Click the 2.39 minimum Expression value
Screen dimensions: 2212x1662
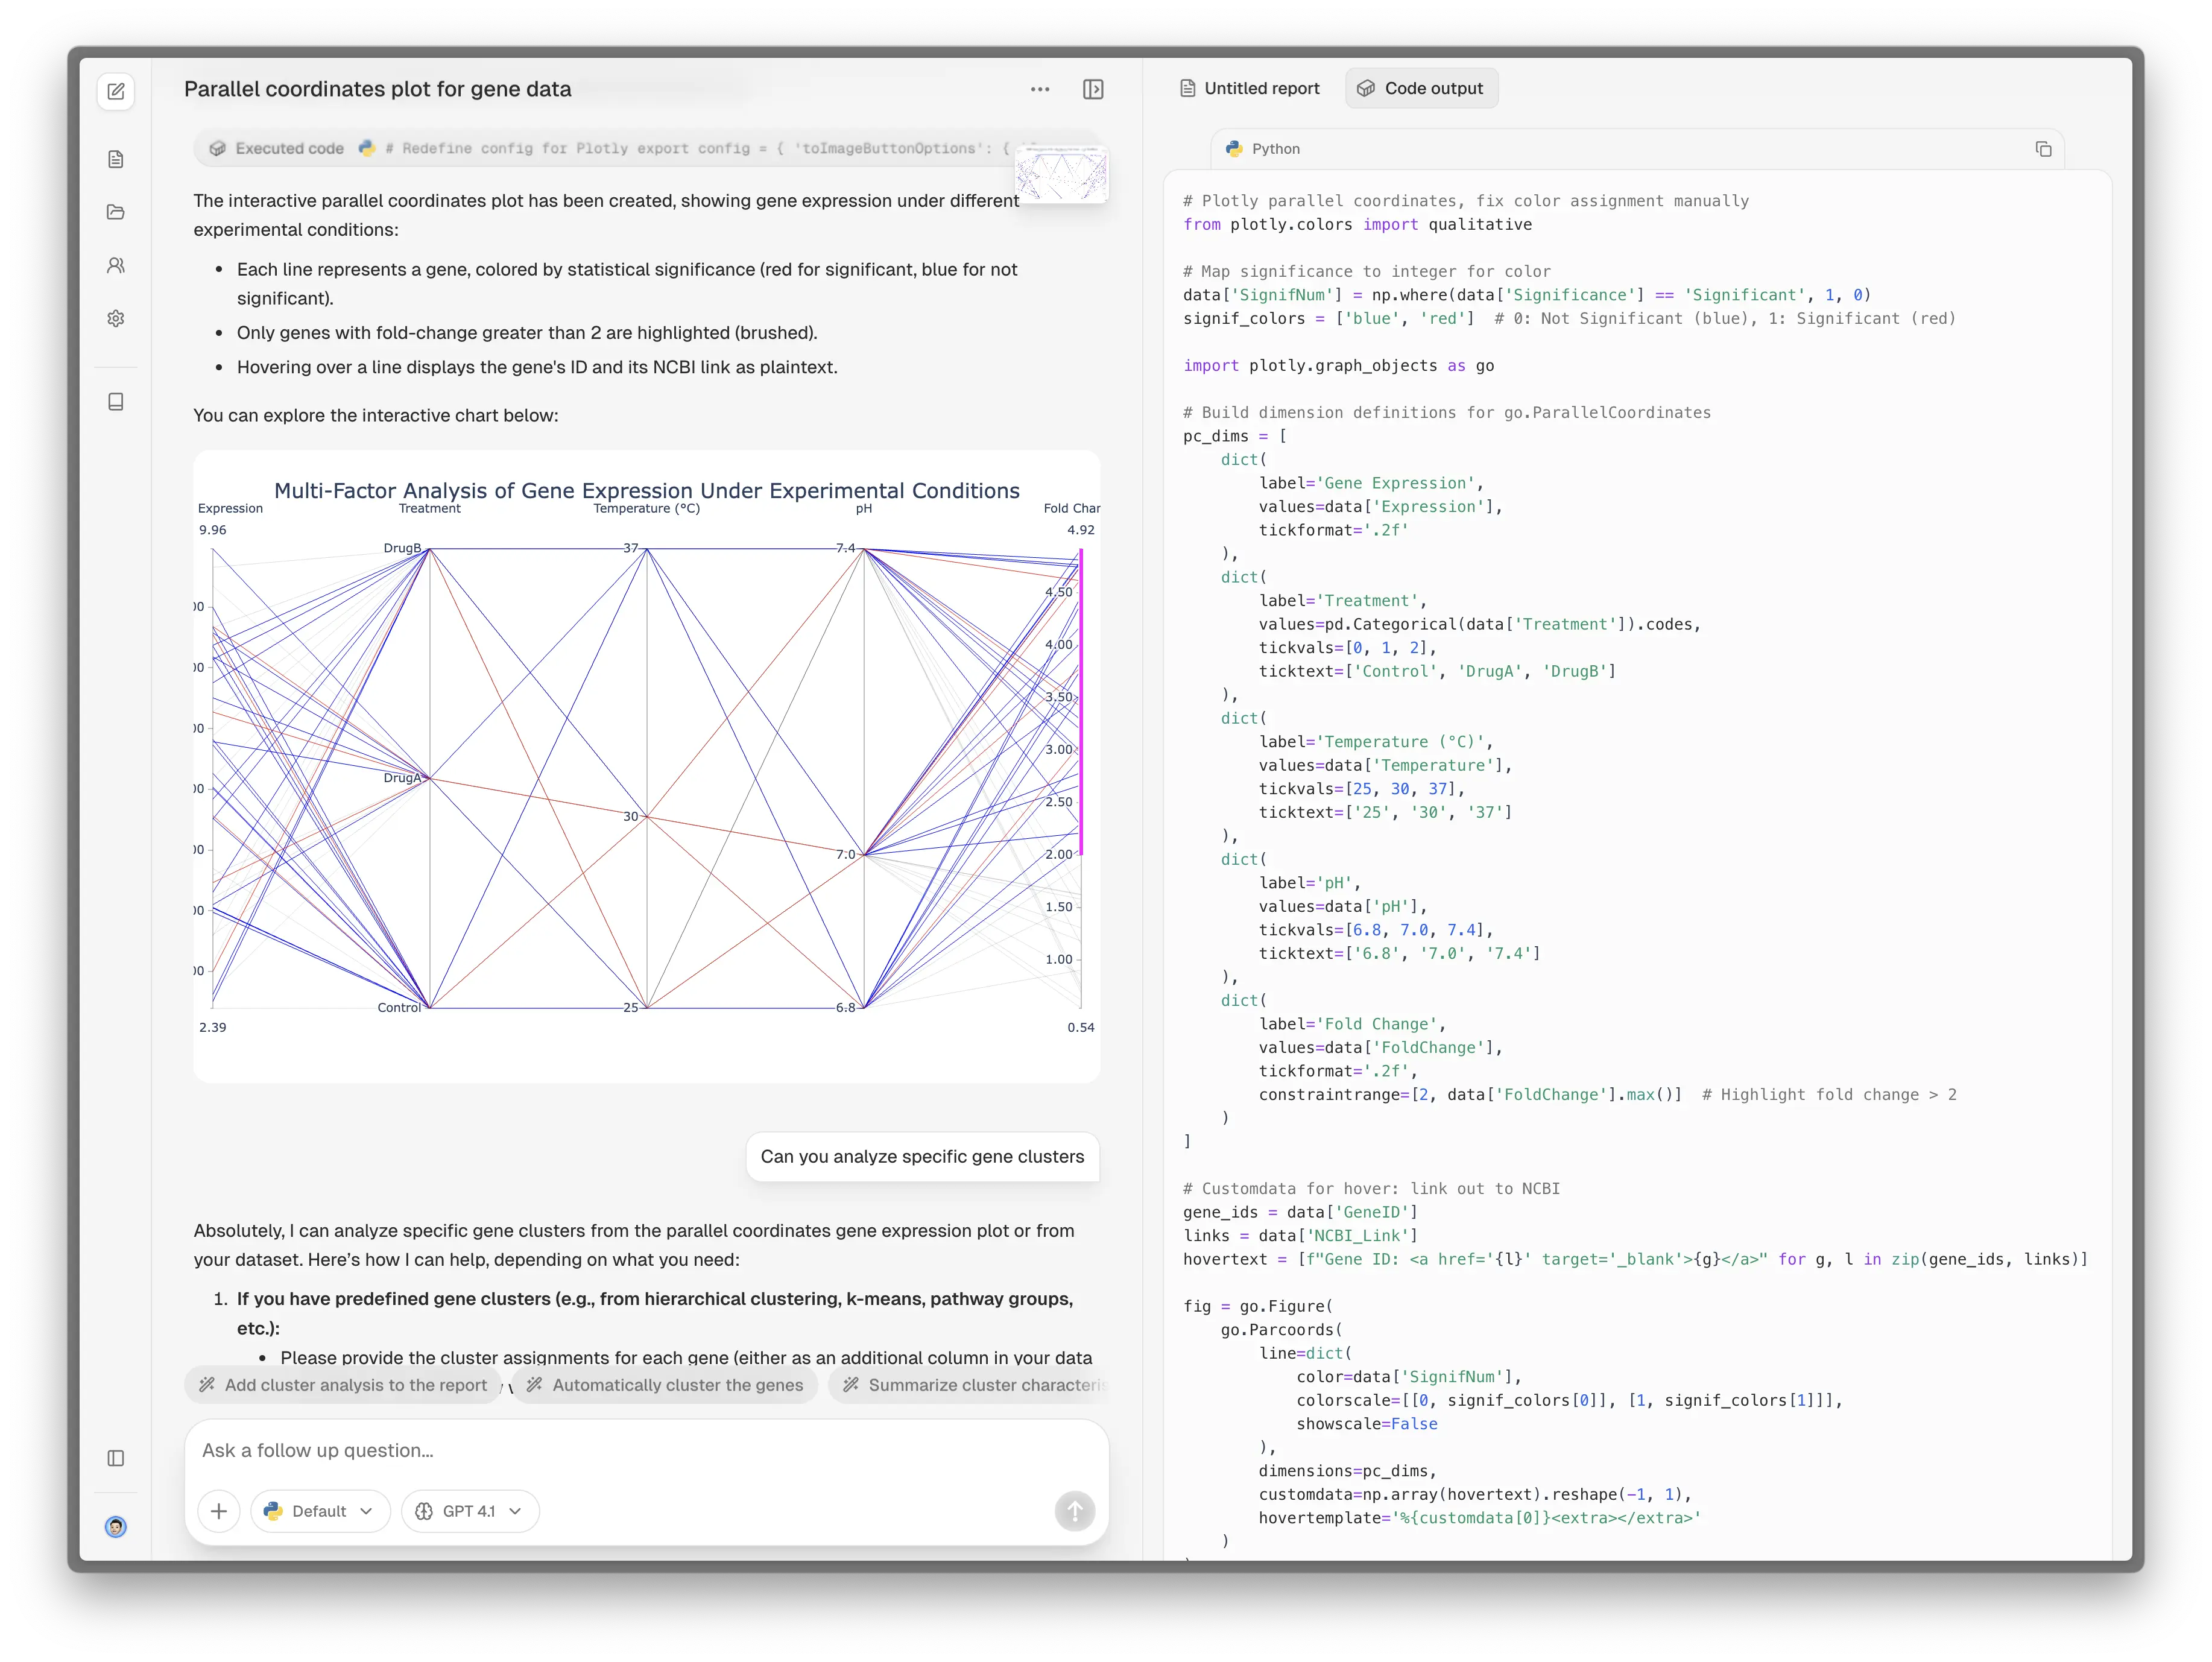(213, 1027)
